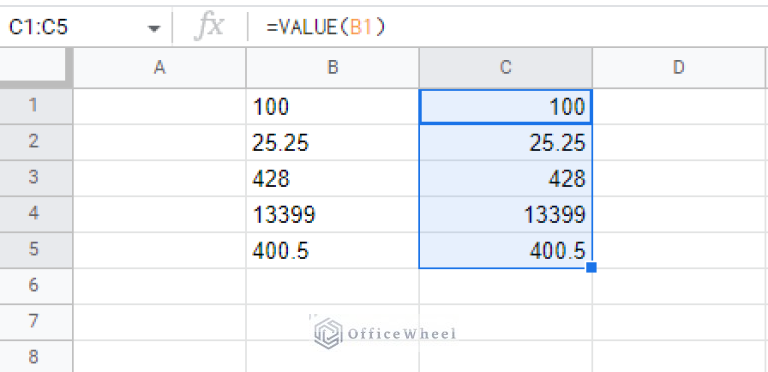
Task: Click the blue fill handle square
Action: (591, 267)
